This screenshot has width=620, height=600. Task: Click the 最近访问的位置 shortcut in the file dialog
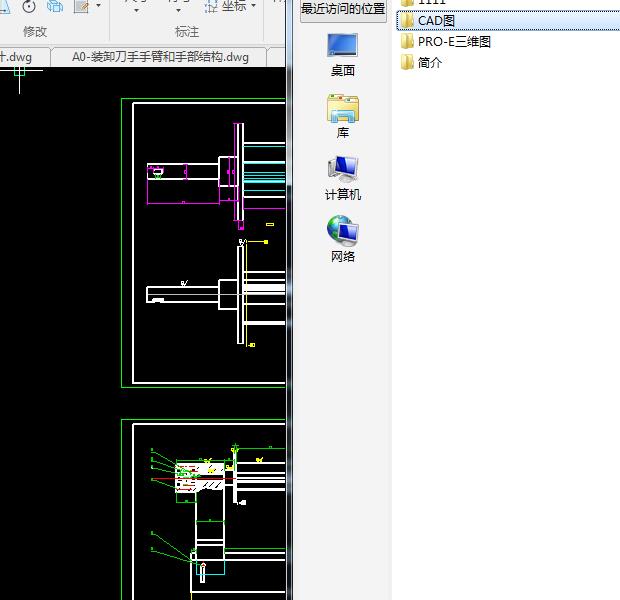tap(343, 9)
